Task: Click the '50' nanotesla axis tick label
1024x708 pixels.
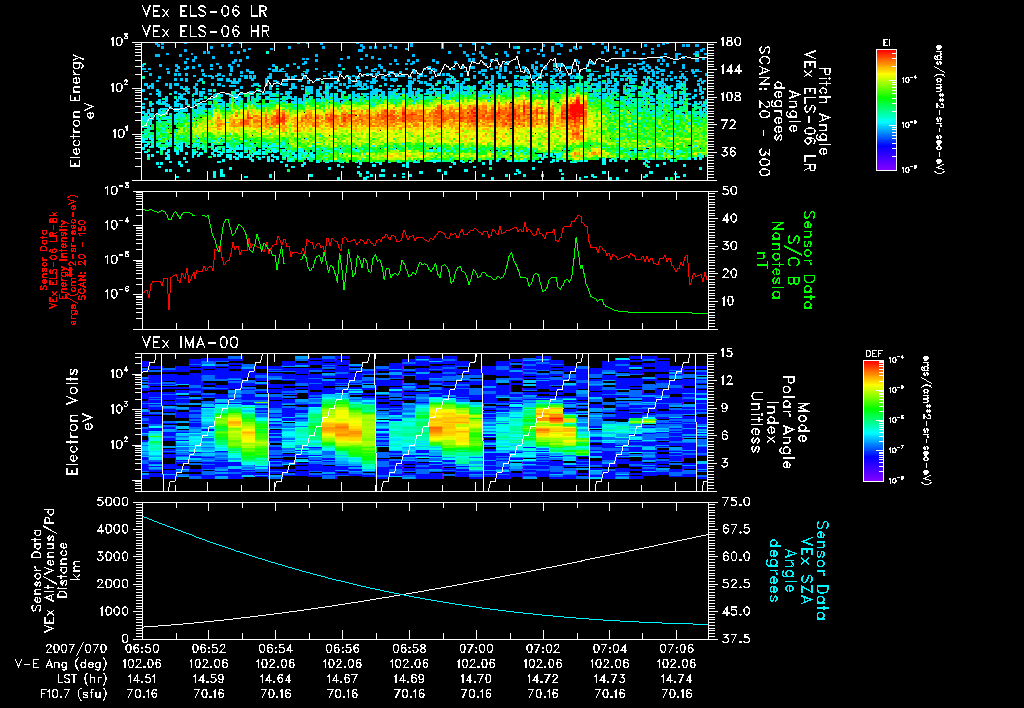Action: [x=727, y=191]
